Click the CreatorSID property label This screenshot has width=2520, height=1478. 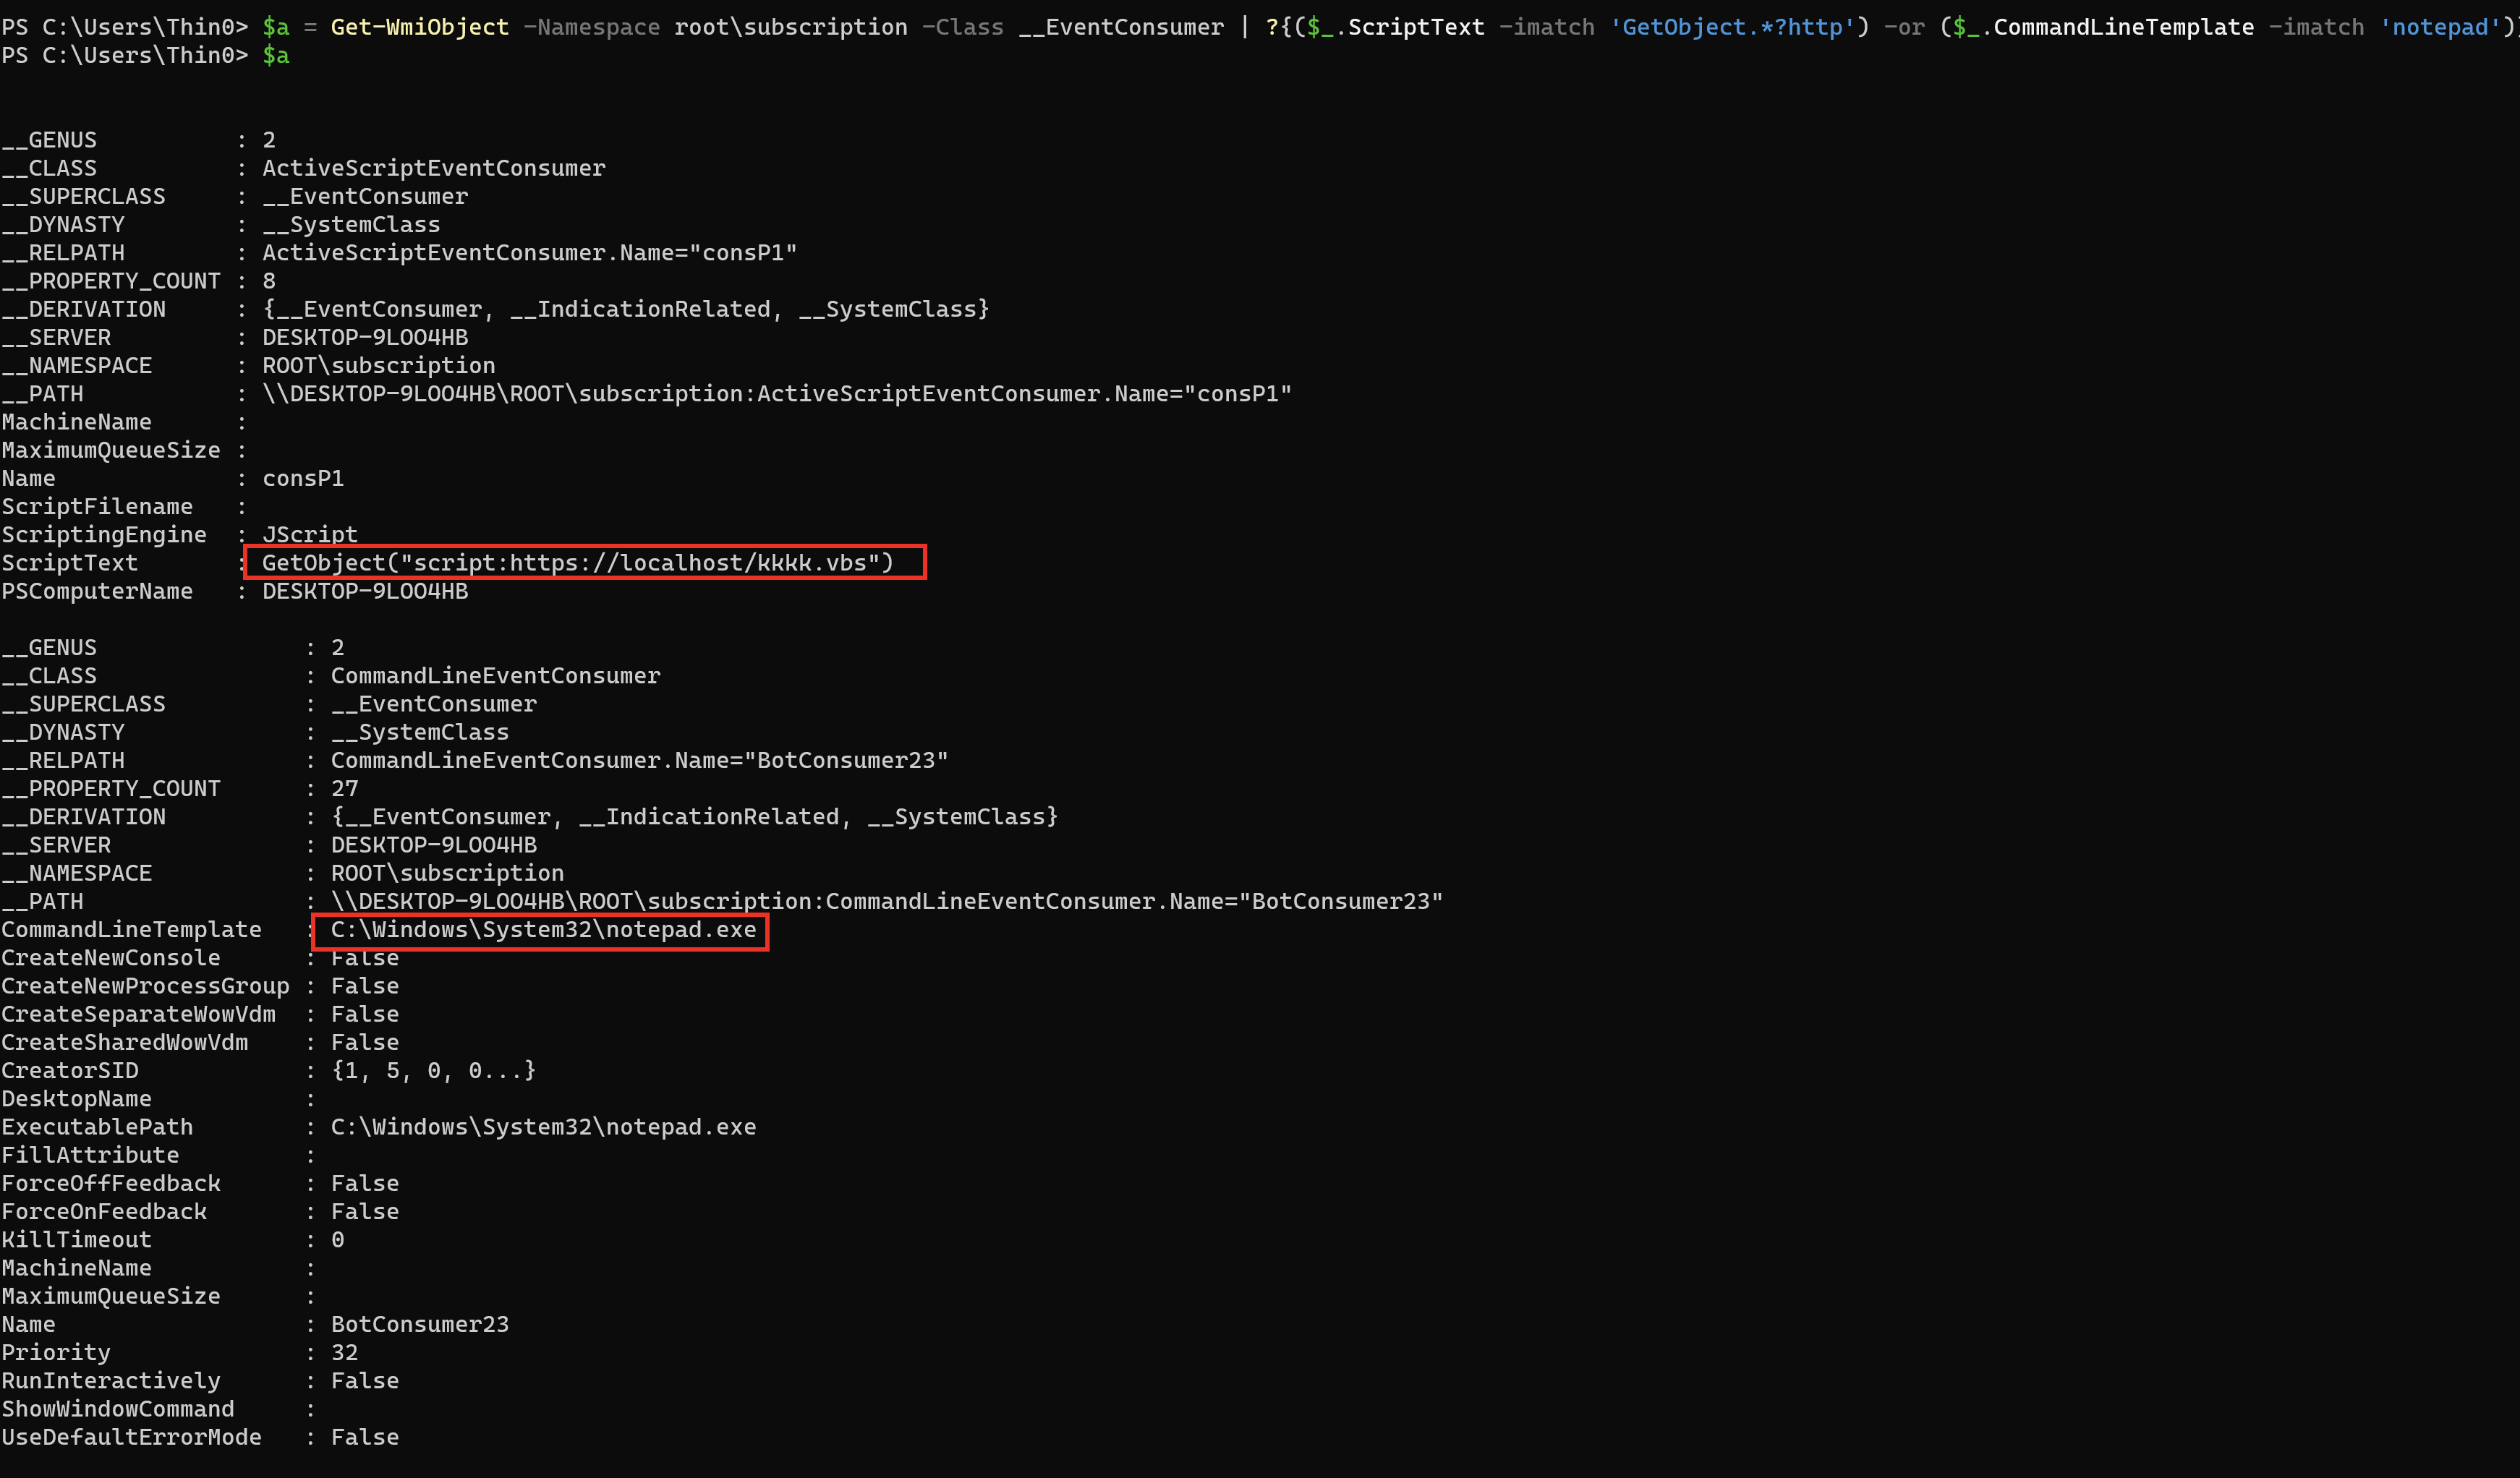coord(70,1071)
